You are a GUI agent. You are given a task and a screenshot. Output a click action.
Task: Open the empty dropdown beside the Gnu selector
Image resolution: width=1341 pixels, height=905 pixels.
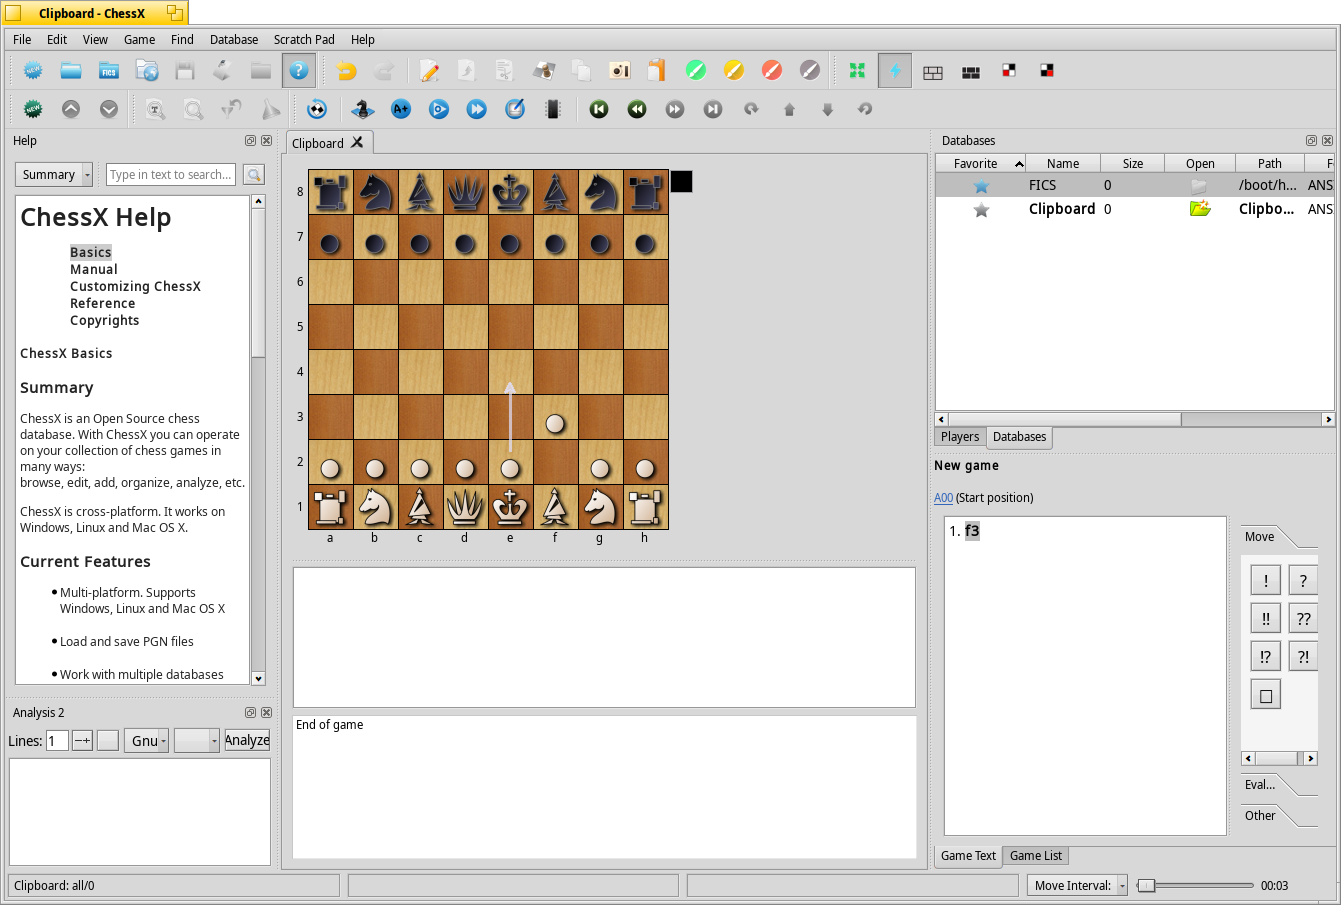(196, 741)
